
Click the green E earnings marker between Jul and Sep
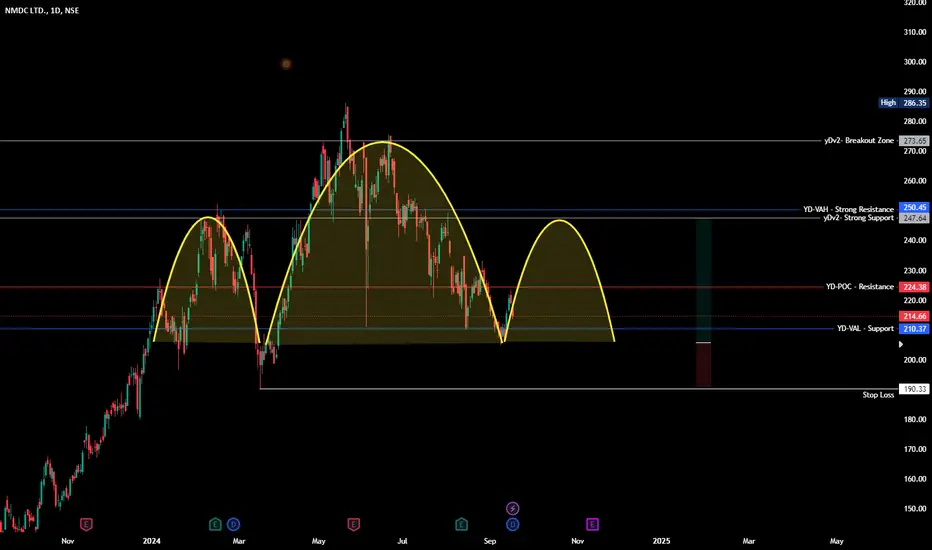pos(461,524)
